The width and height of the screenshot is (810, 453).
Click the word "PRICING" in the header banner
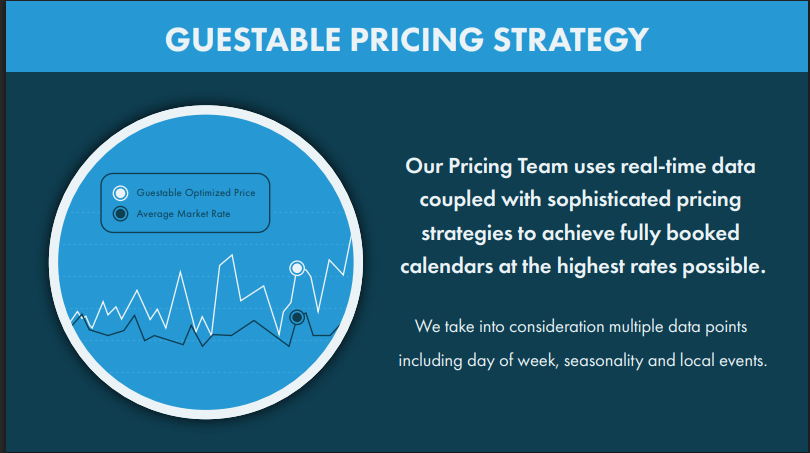(417, 39)
